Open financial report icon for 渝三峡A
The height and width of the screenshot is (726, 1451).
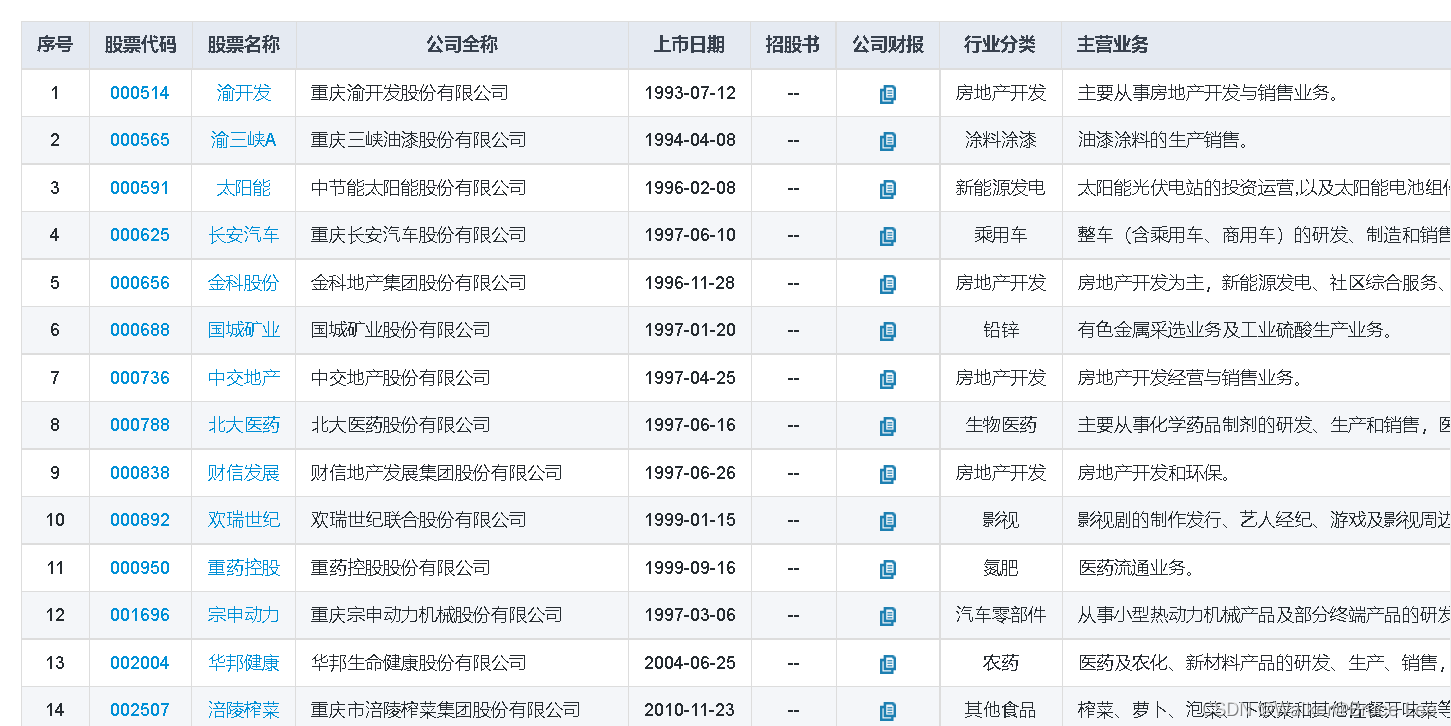pos(888,141)
